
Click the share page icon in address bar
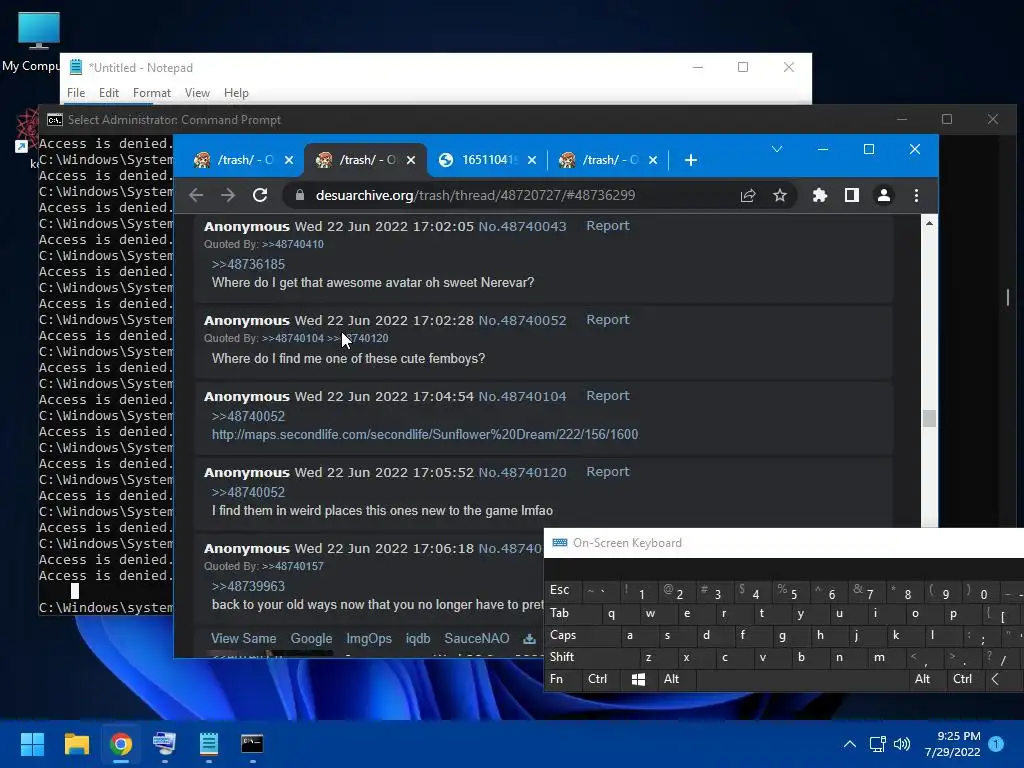coord(748,195)
